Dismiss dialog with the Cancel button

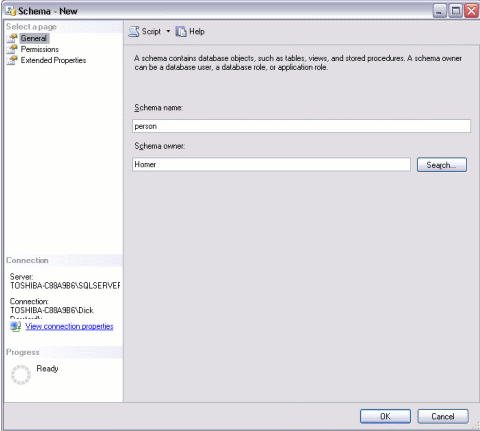pyautogui.click(x=443, y=416)
